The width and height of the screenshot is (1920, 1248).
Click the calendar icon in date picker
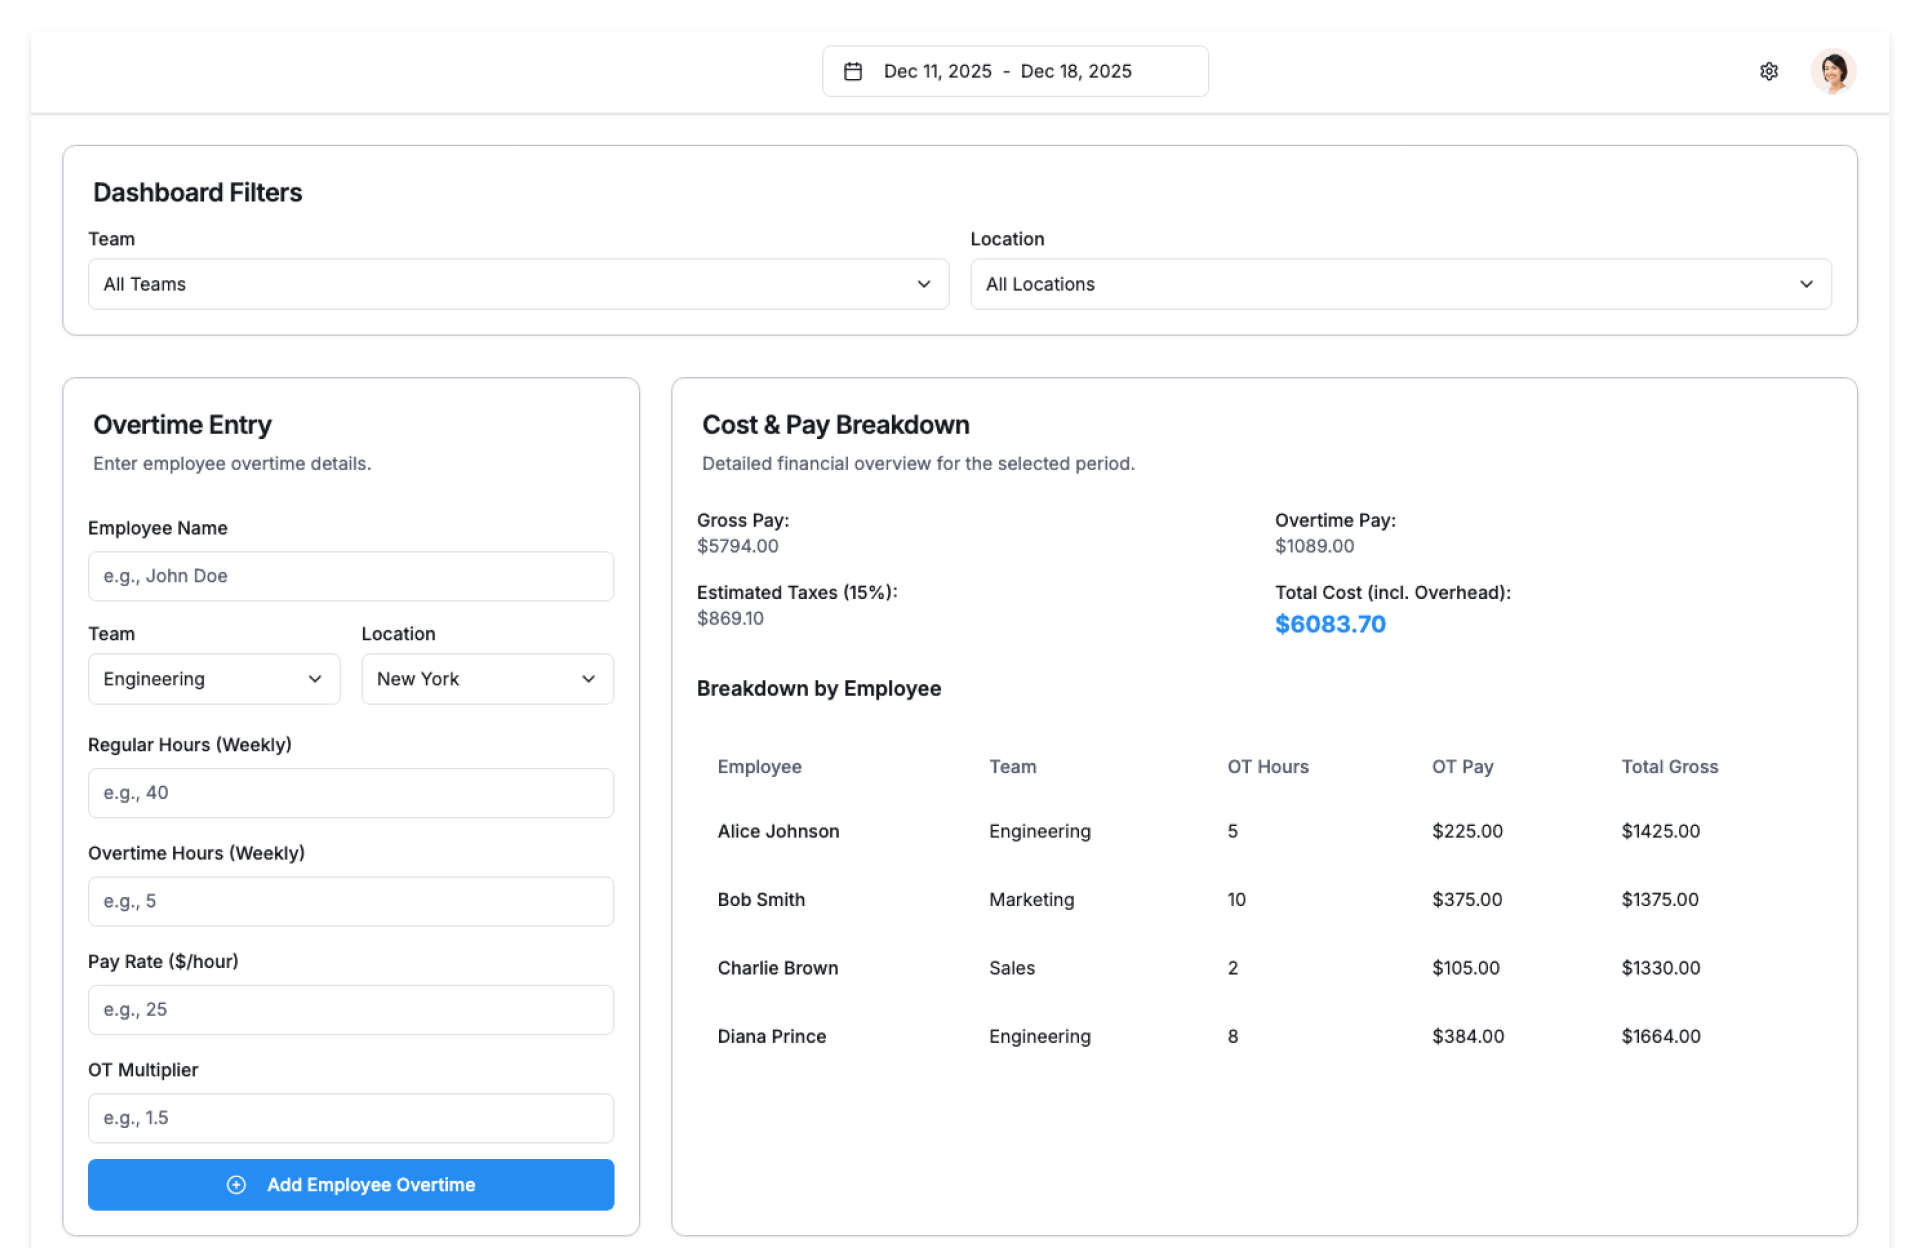coord(853,71)
